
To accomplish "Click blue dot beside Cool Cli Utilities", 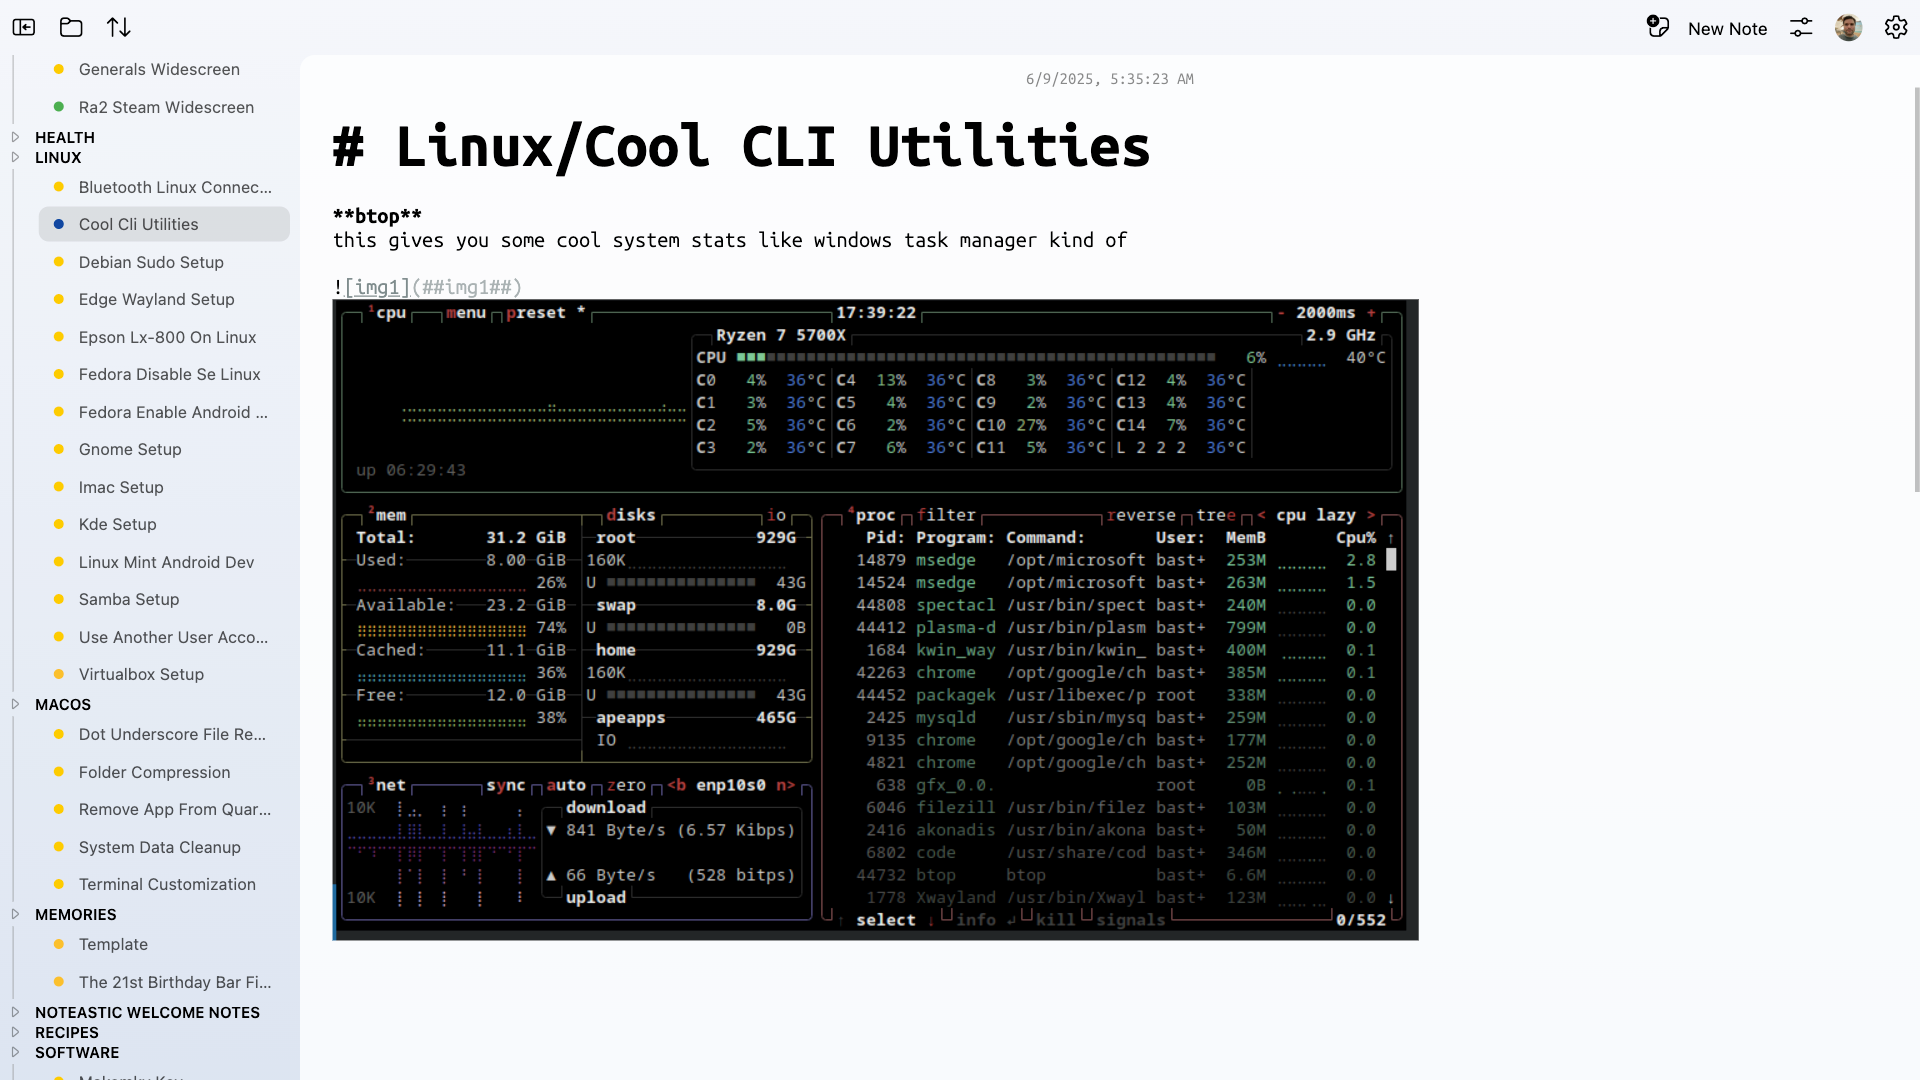I will [59, 224].
